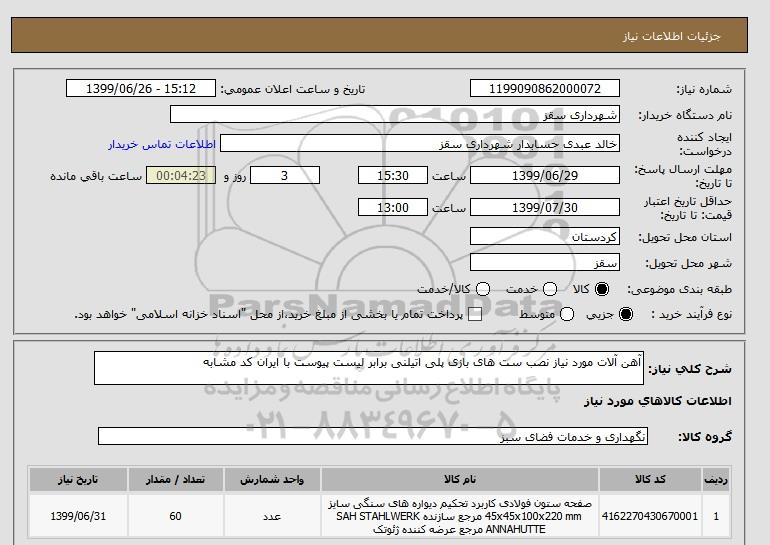770x545 pixels.
Task: Click the شماره نیاز field 1199090862000072
Action: click(545, 88)
